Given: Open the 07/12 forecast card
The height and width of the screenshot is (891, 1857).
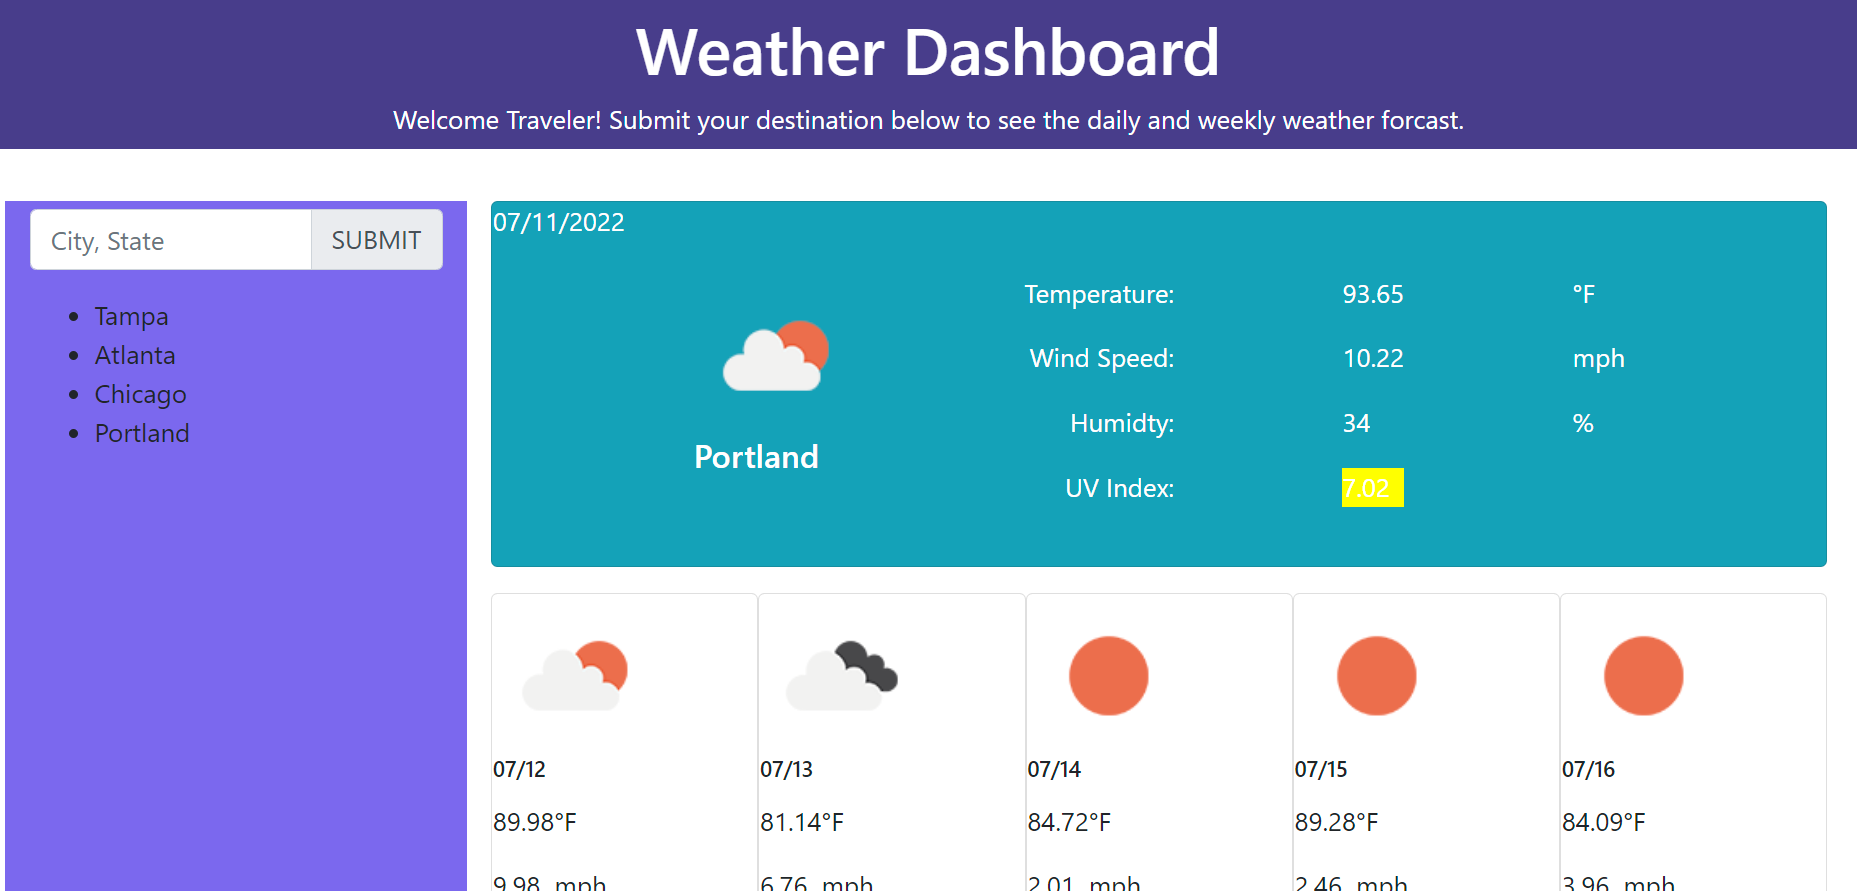Looking at the screenshot, I should tap(623, 740).
